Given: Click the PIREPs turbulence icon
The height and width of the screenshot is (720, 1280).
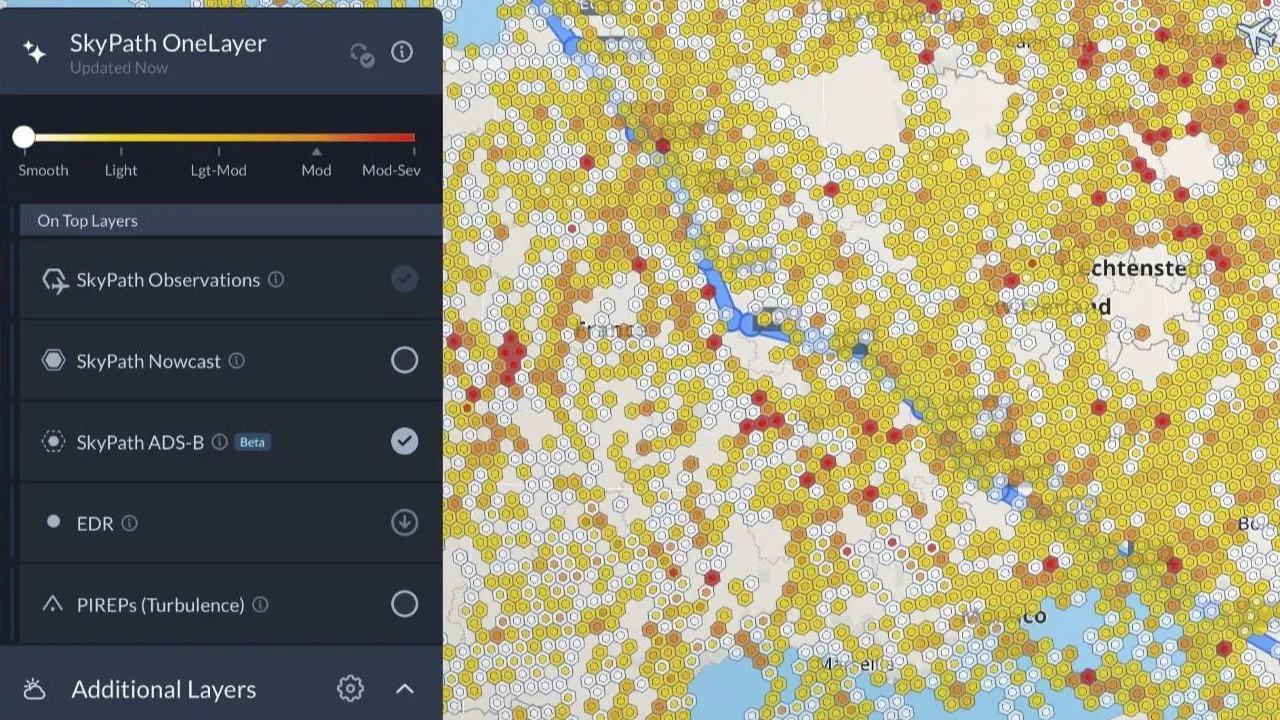Looking at the screenshot, I should click(x=53, y=604).
